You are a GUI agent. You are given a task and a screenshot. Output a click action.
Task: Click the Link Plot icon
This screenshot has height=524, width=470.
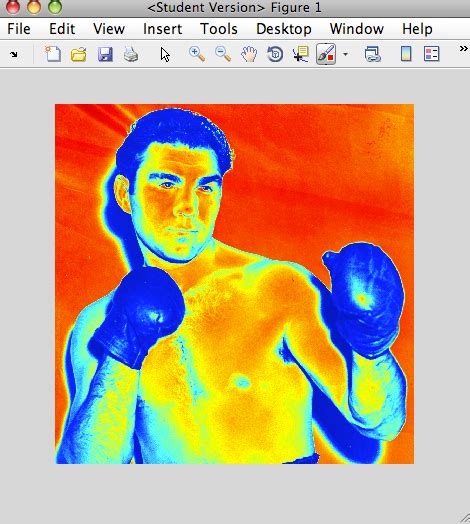pyautogui.click(x=373, y=54)
